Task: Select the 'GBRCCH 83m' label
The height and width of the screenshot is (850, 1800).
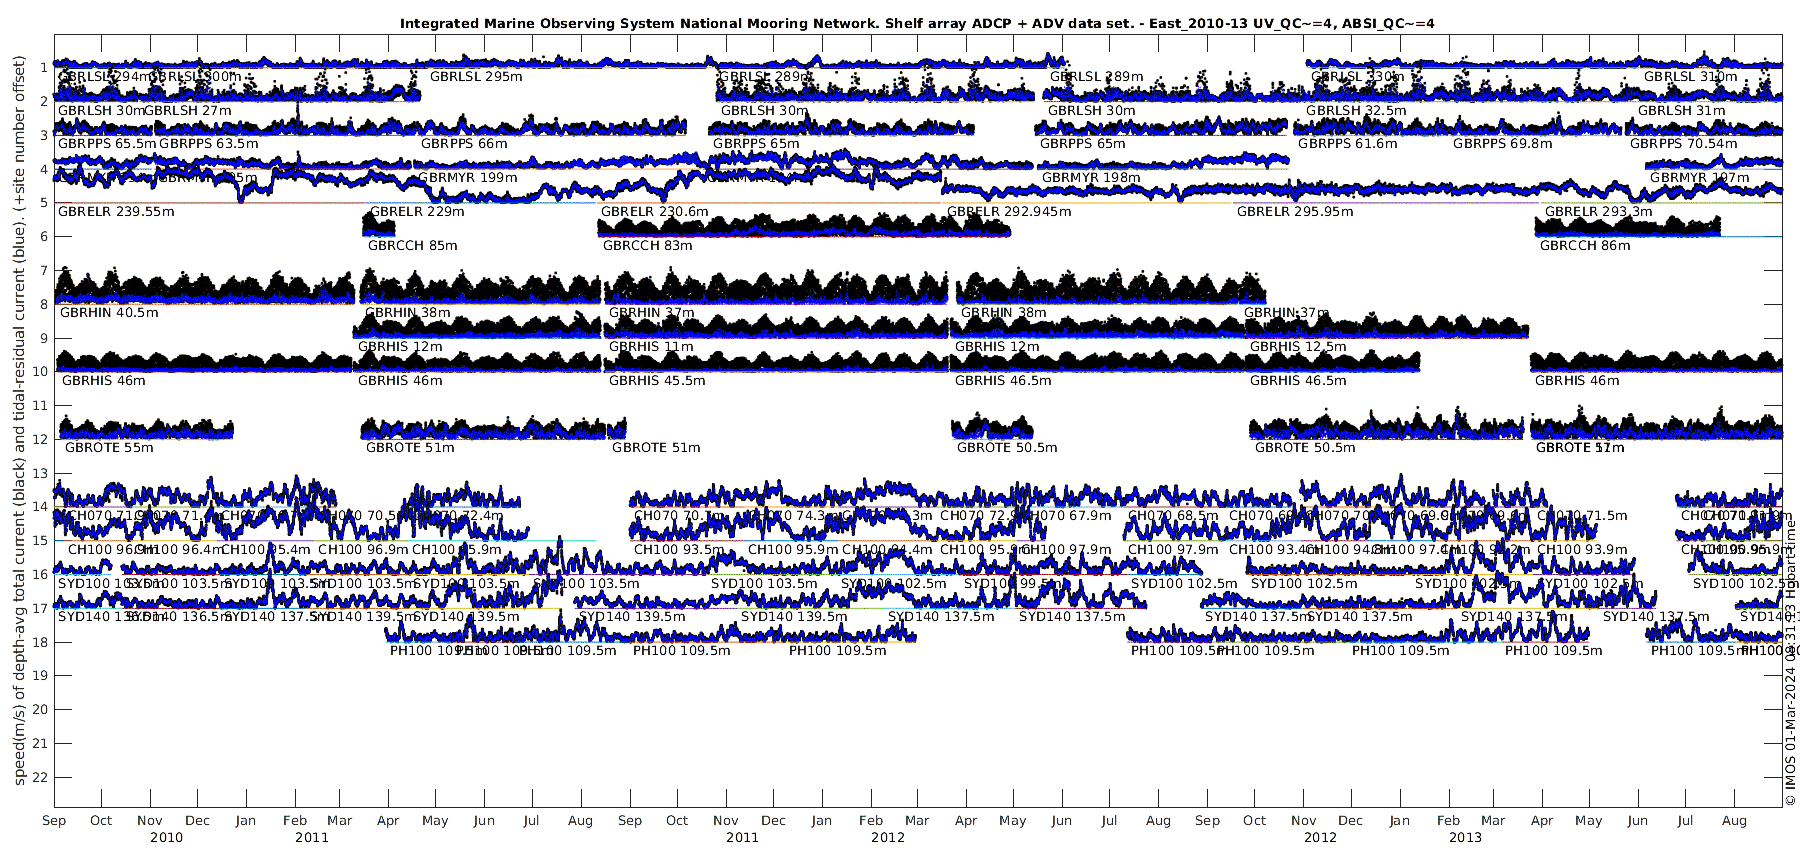Action: pos(647,245)
